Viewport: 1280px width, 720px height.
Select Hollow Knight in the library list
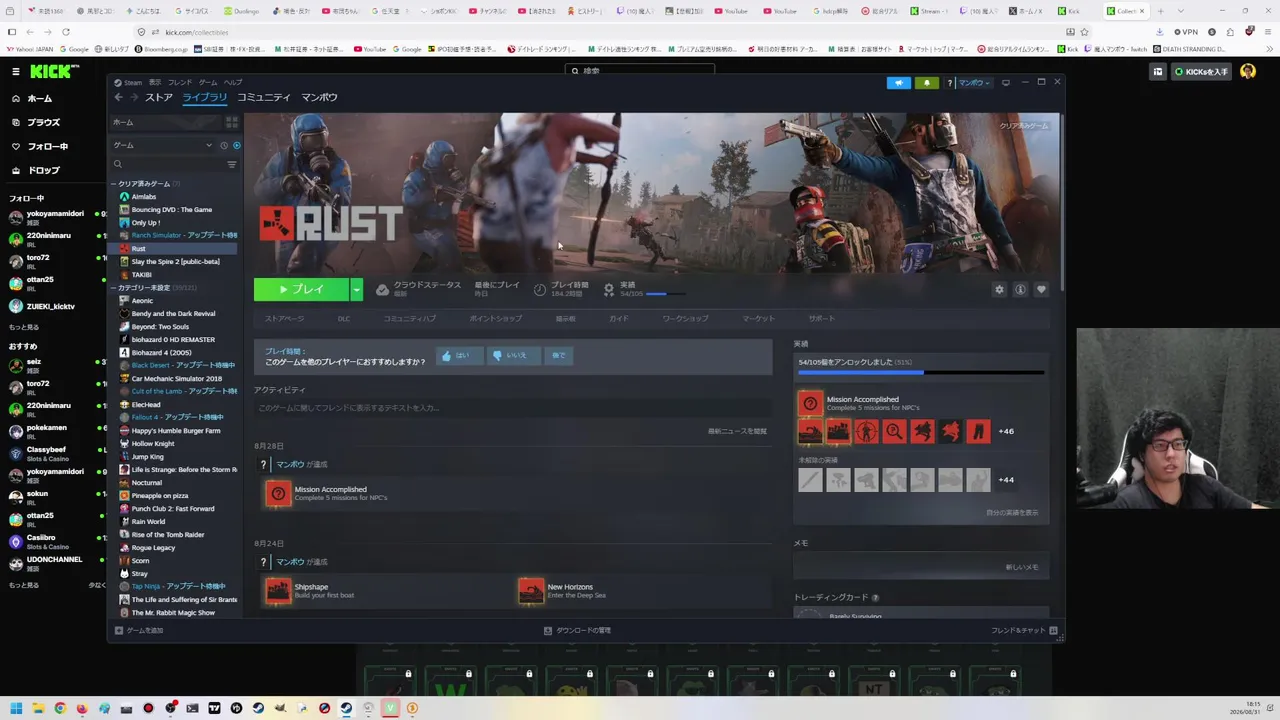click(153, 444)
